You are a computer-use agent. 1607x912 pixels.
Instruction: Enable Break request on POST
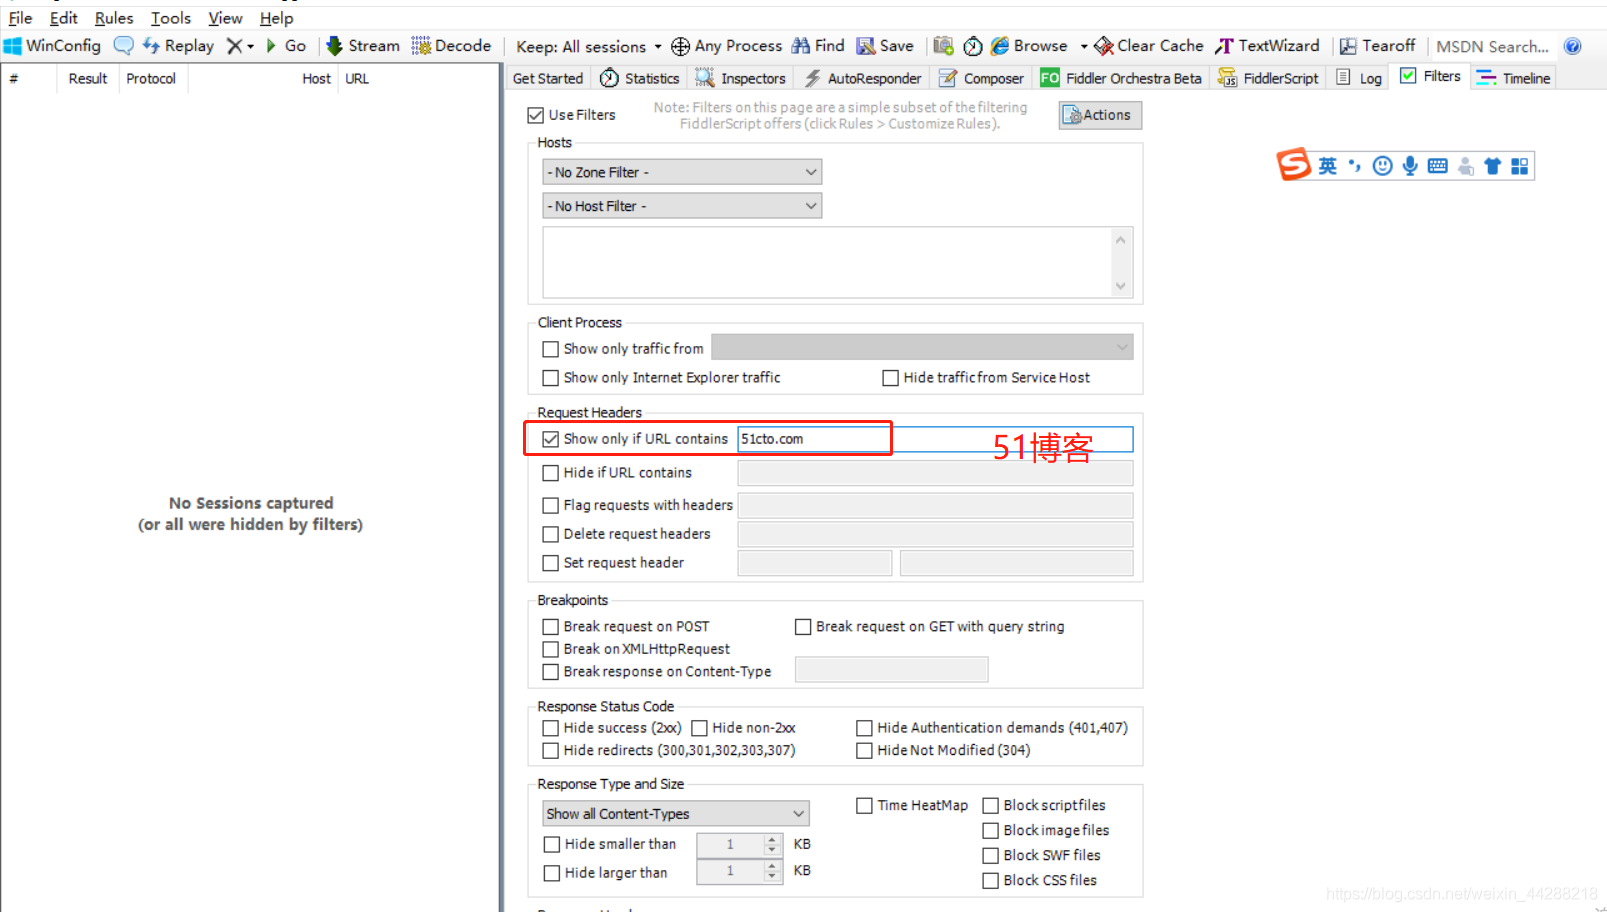click(x=550, y=627)
